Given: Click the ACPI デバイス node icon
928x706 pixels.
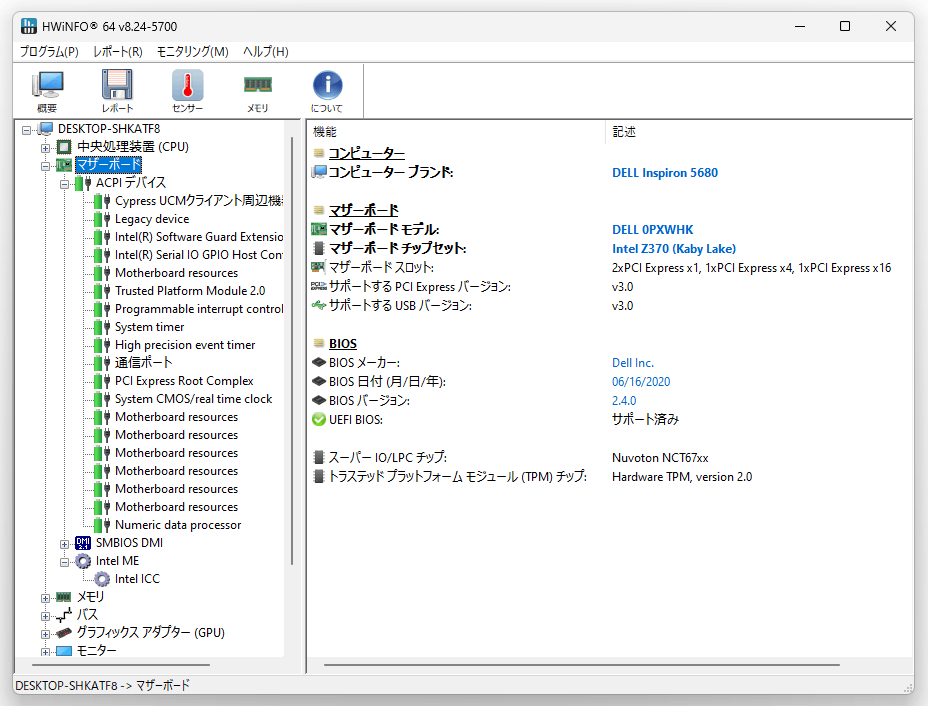Looking at the screenshot, I should point(83,183).
